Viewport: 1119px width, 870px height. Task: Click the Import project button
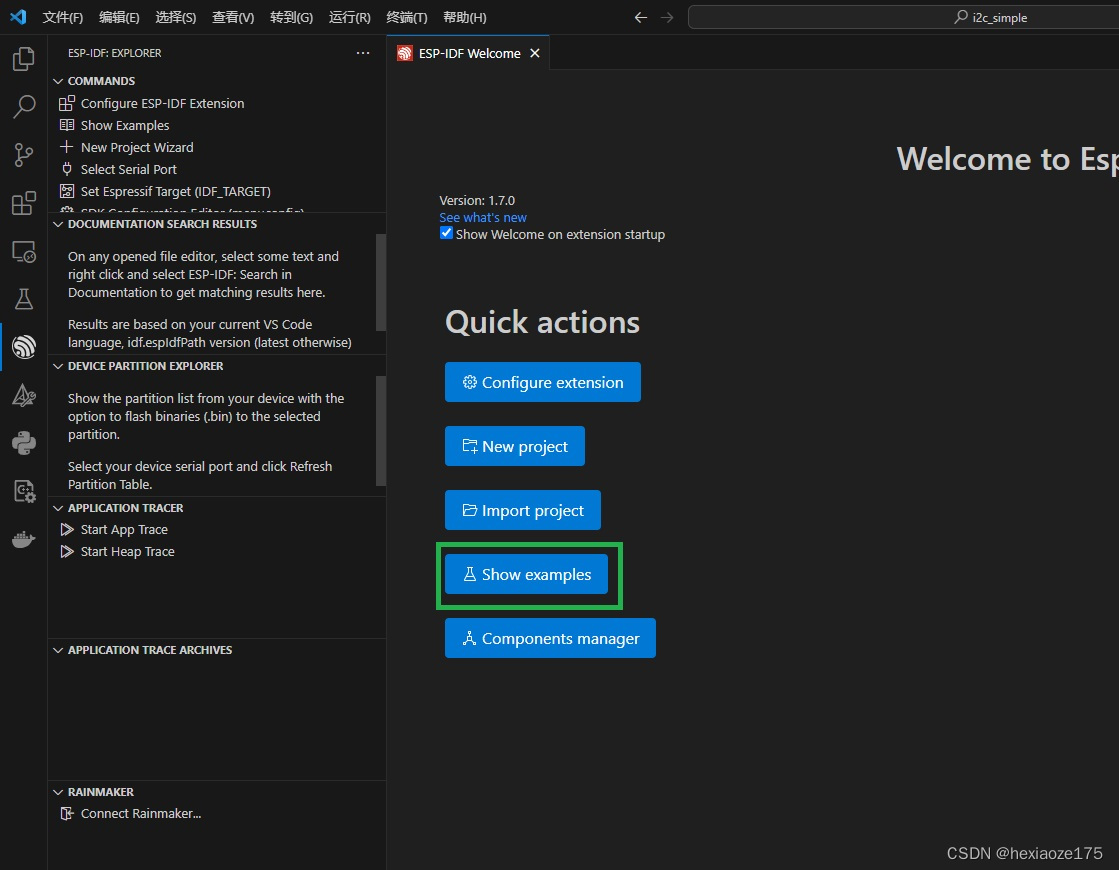[522, 510]
